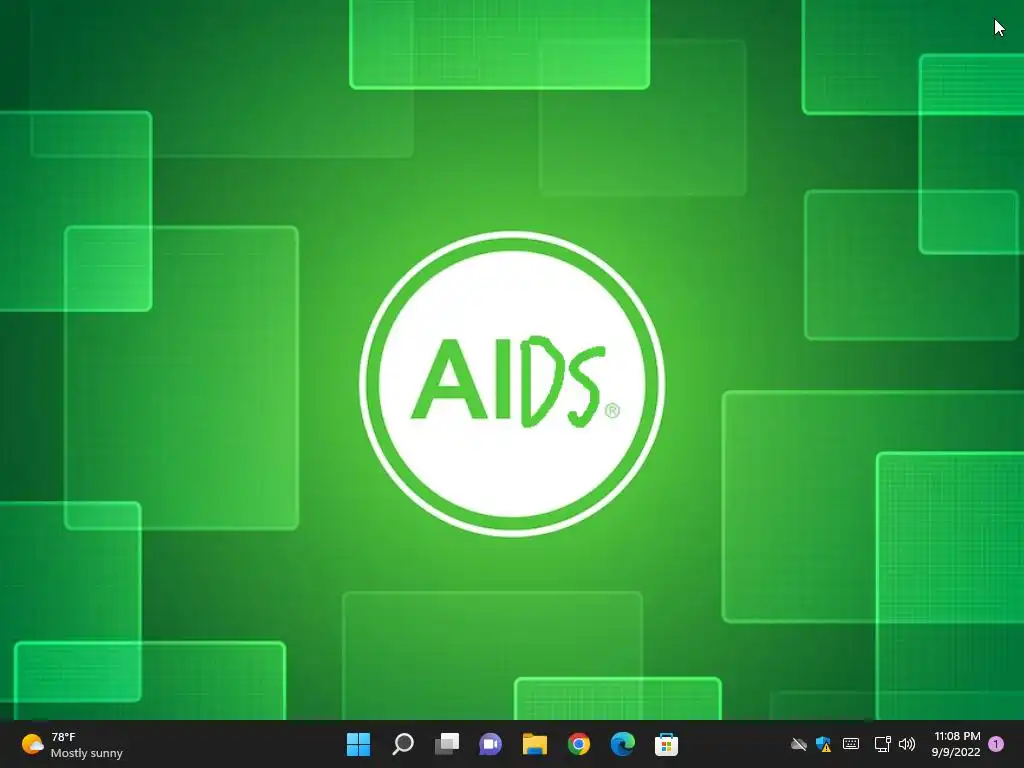Open network status tray icon
The image size is (1024, 768).
click(882, 744)
